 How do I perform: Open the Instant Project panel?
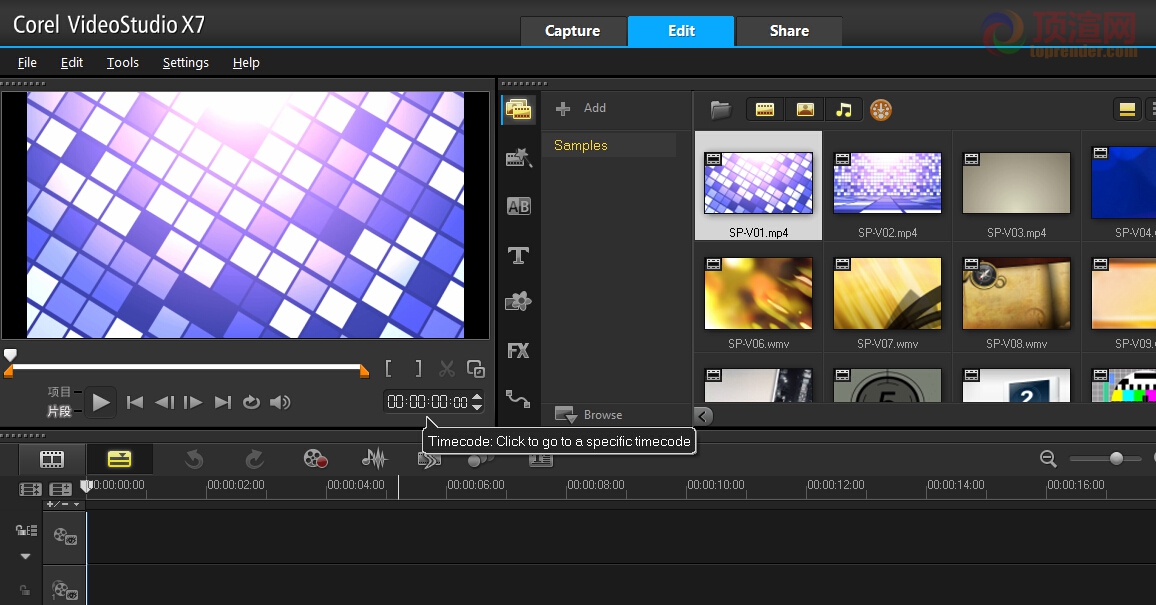coord(518,158)
